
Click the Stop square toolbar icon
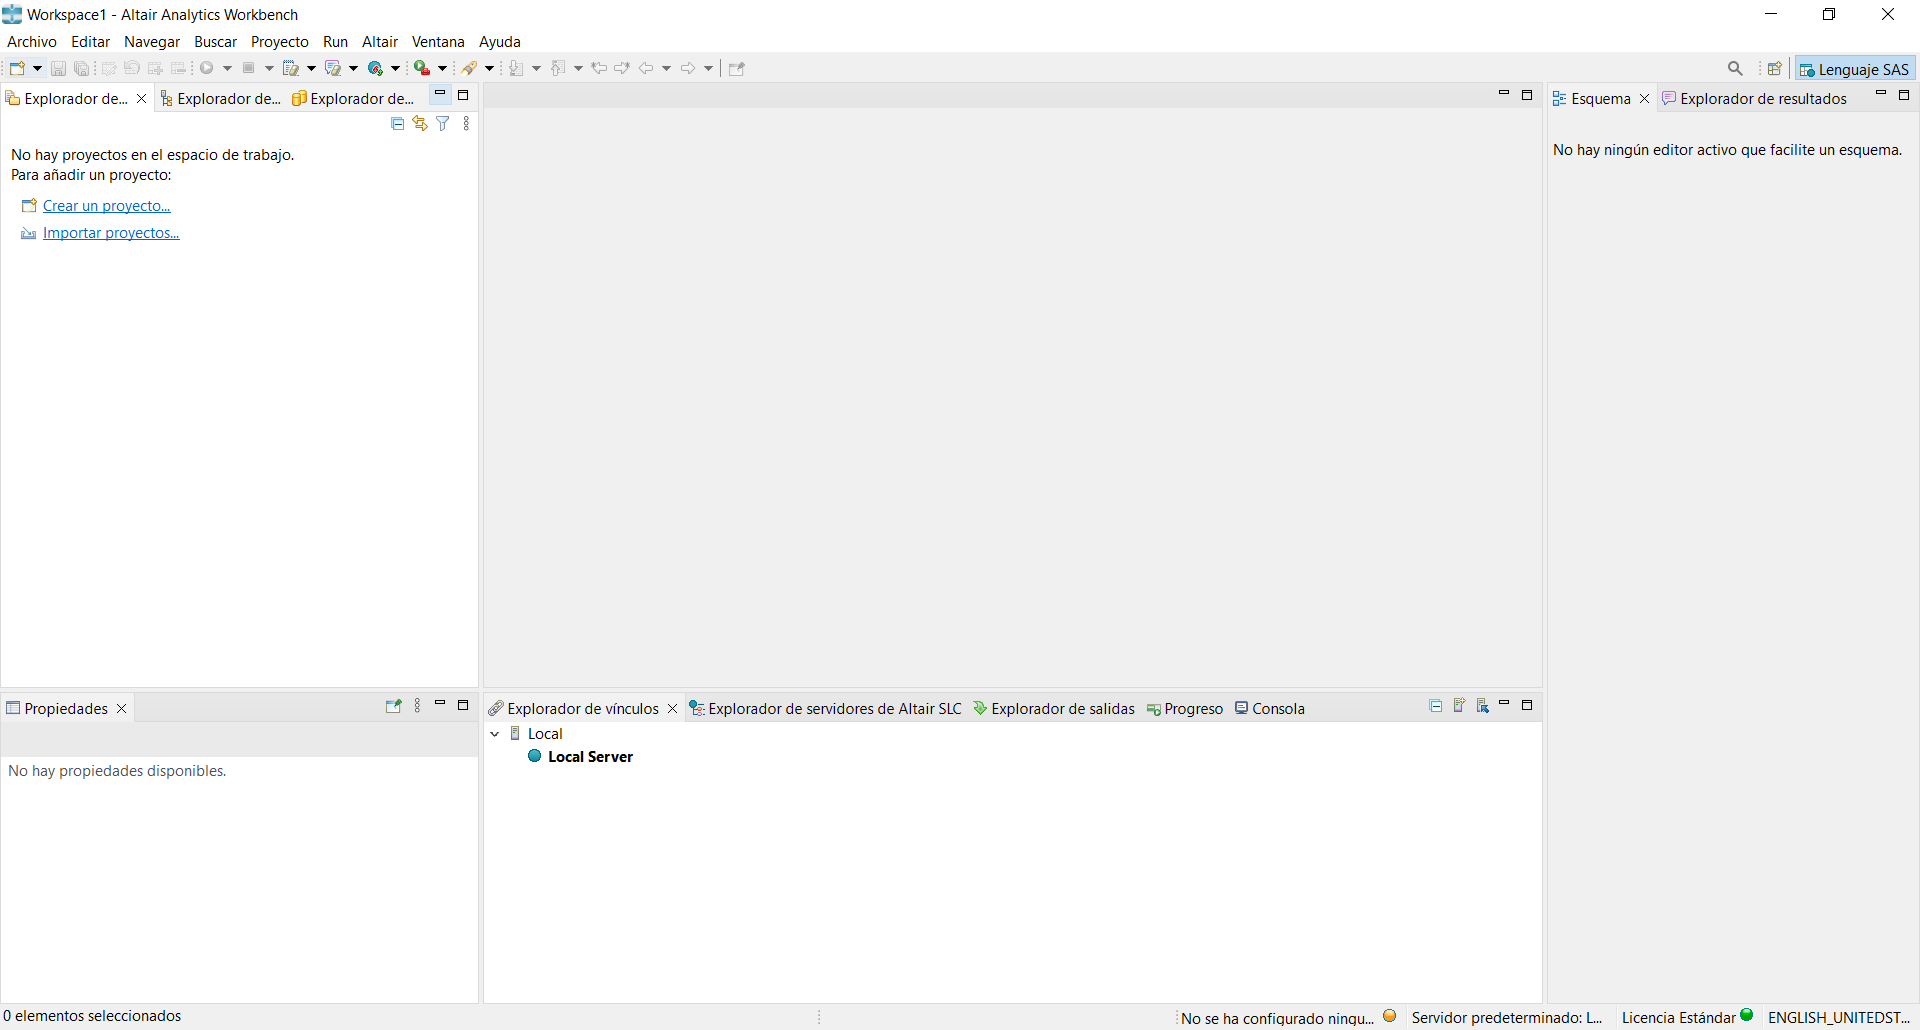click(x=249, y=68)
